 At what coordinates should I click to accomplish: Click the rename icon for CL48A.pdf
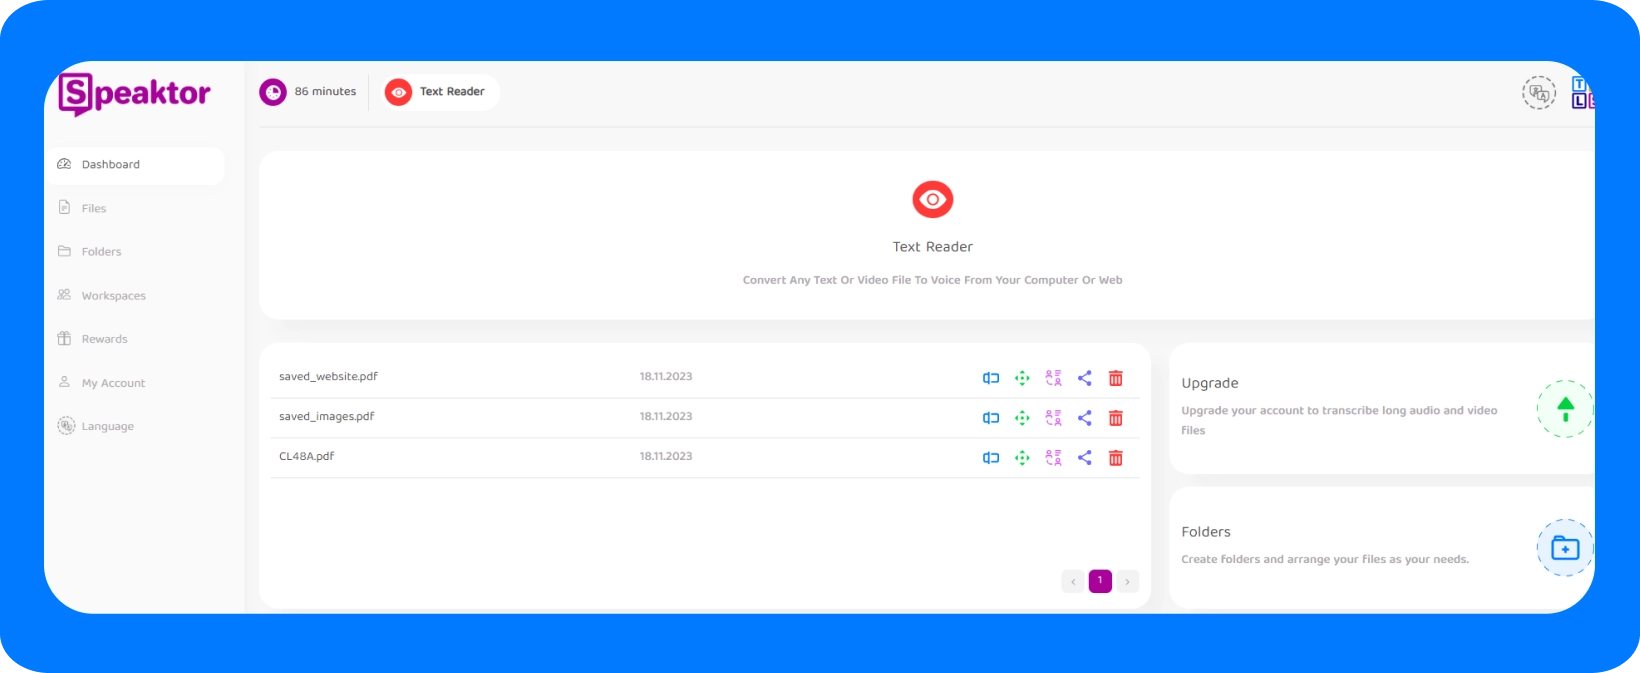coord(991,458)
